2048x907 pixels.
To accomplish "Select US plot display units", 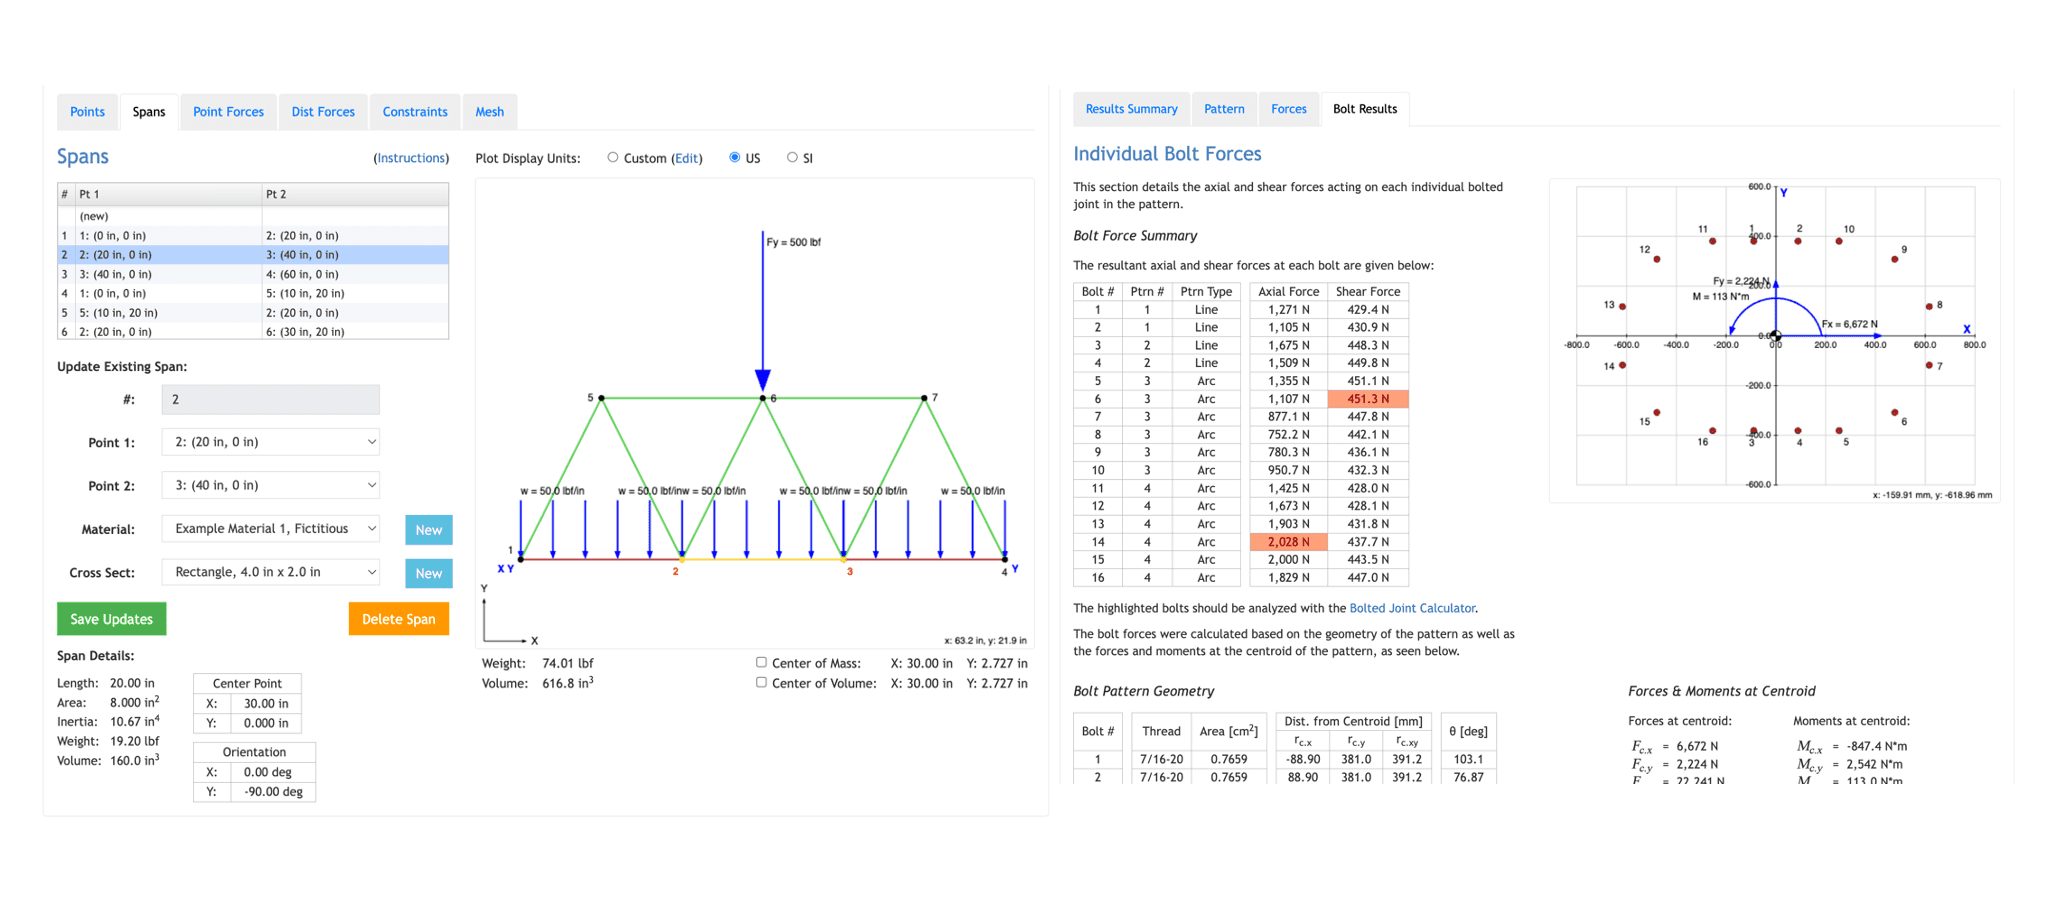I will click(735, 157).
